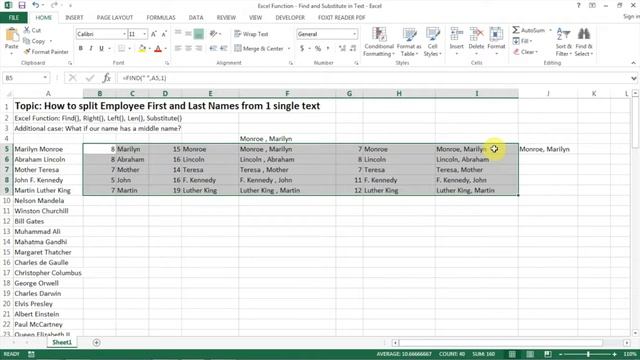640x360 pixels.
Task: Toggle bold formatting
Action: coord(81,49)
